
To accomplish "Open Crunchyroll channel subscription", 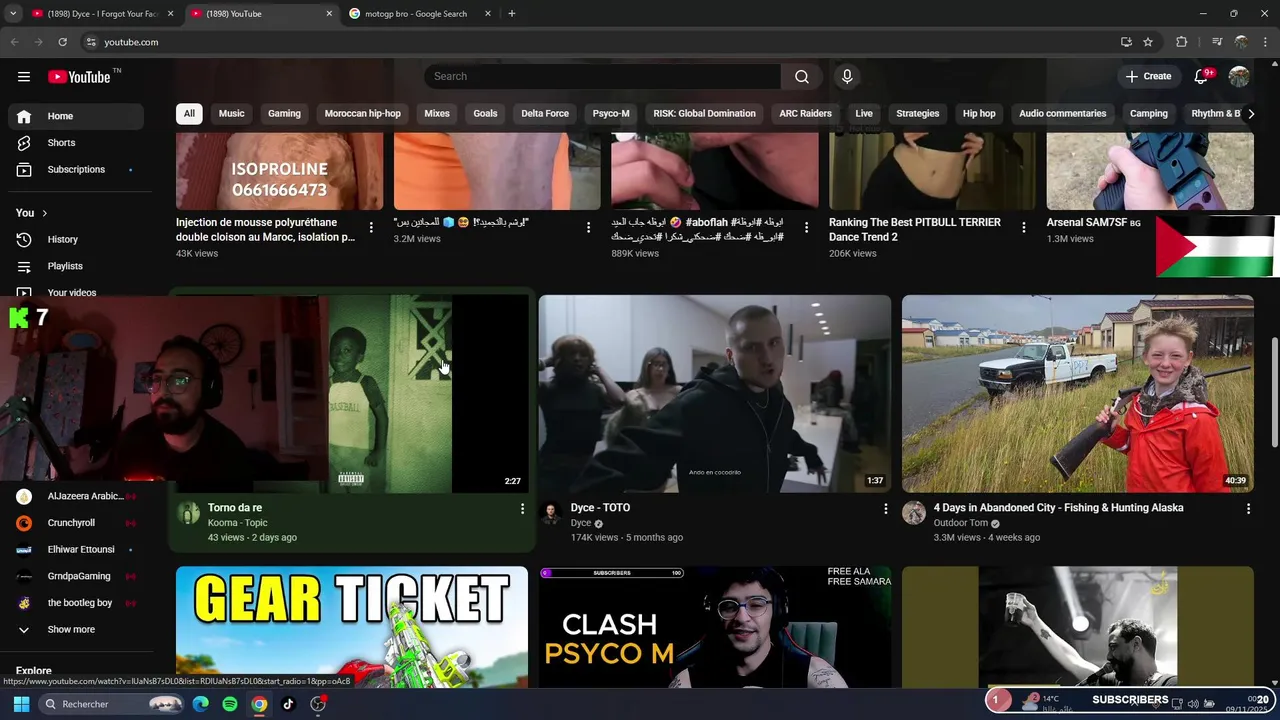I will [x=76, y=523].
